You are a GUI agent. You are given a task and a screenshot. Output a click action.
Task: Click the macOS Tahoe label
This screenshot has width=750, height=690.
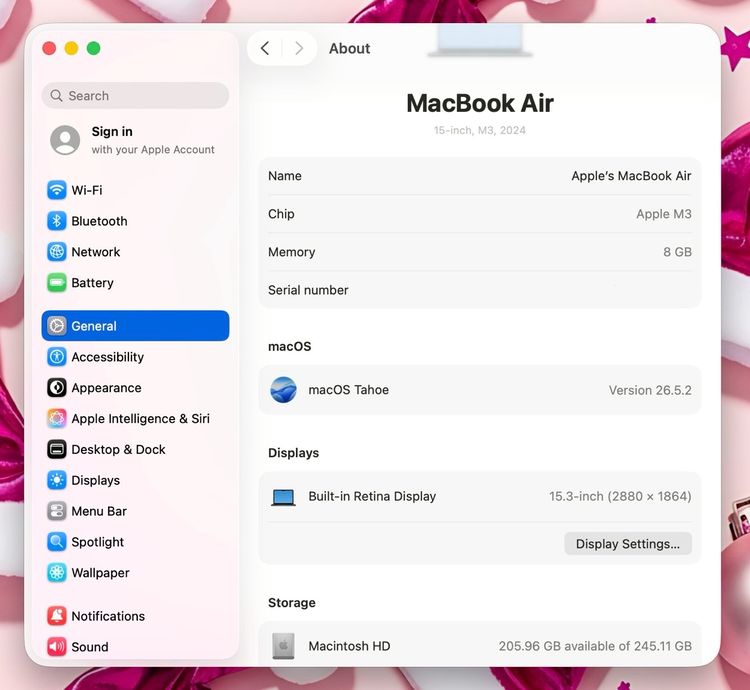point(348,390)
